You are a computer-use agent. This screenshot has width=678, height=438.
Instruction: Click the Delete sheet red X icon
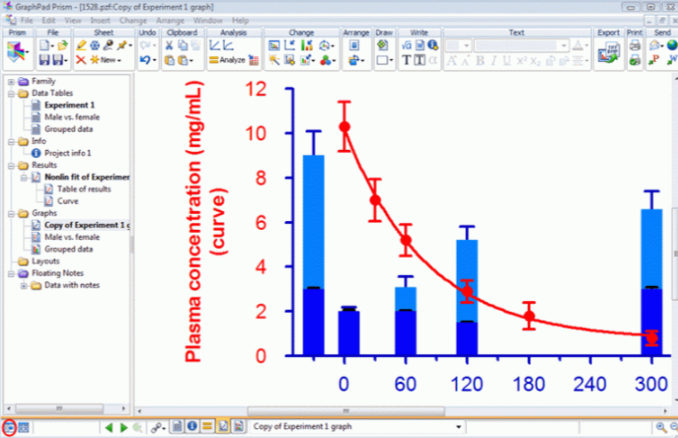[81, 62]
